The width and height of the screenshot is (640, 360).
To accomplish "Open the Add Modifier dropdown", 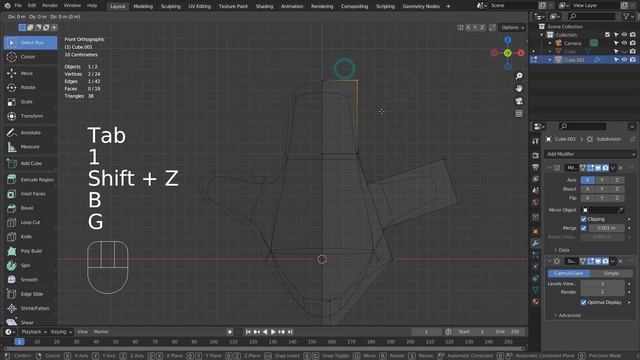I will click(x=591, y=154).
